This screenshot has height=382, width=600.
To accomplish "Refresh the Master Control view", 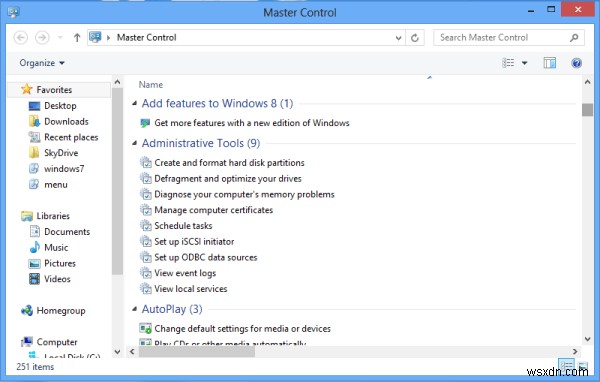I will click(415, 38).
